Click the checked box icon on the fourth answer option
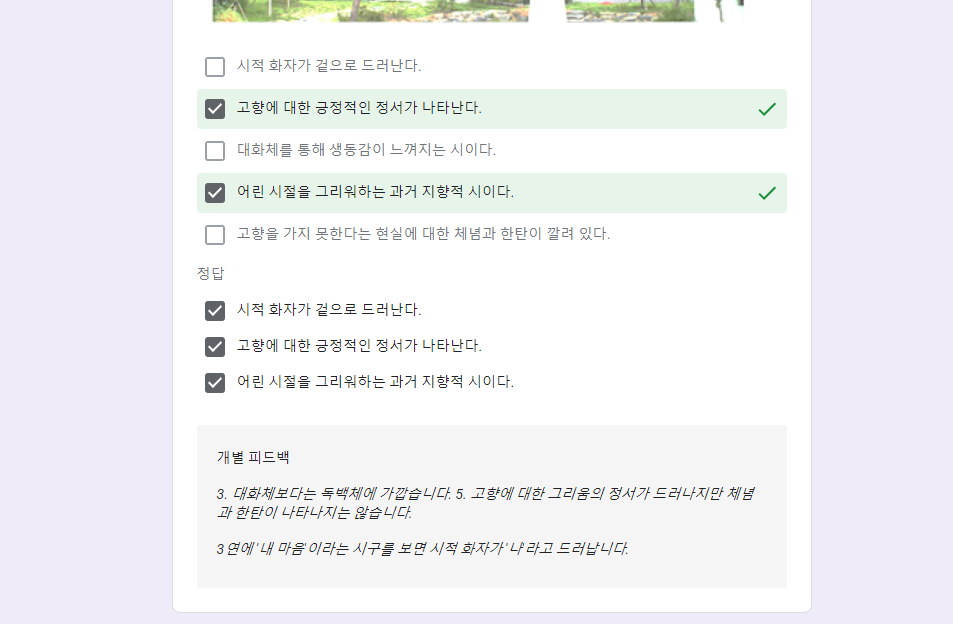The image size is (953, 624). [214, 192]
